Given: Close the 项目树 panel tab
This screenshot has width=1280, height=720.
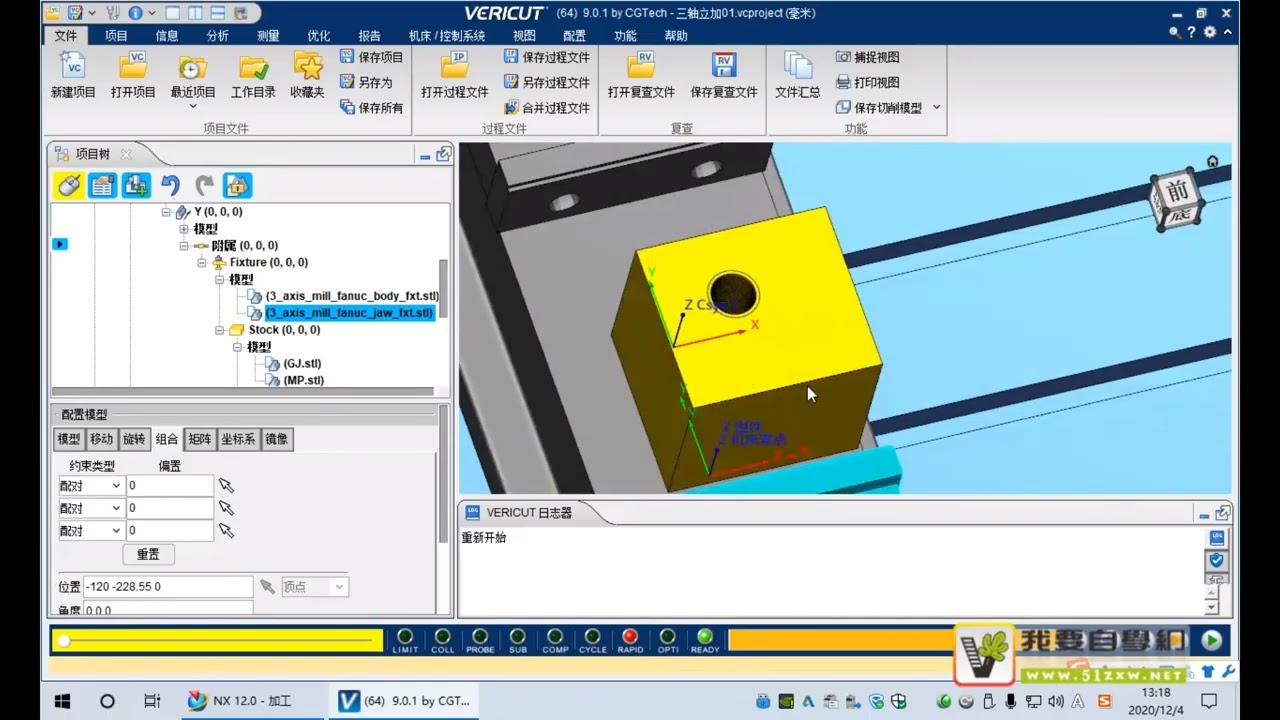Looking at the screenshot, I should [126, 154].
